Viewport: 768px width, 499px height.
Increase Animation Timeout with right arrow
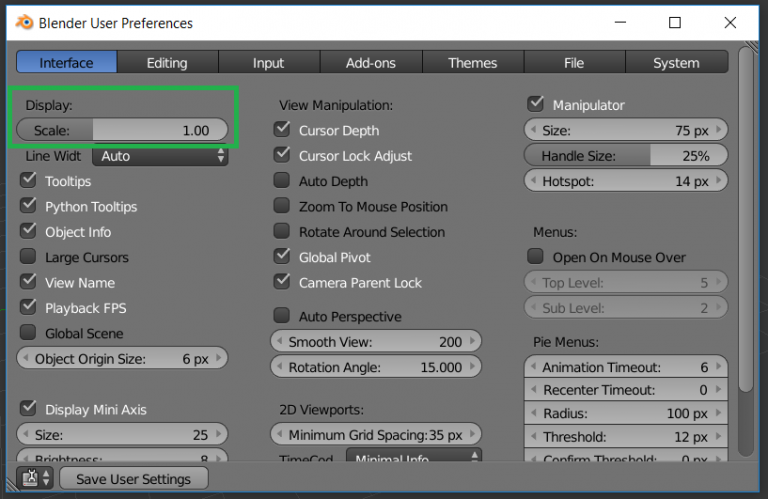(719, 366)
